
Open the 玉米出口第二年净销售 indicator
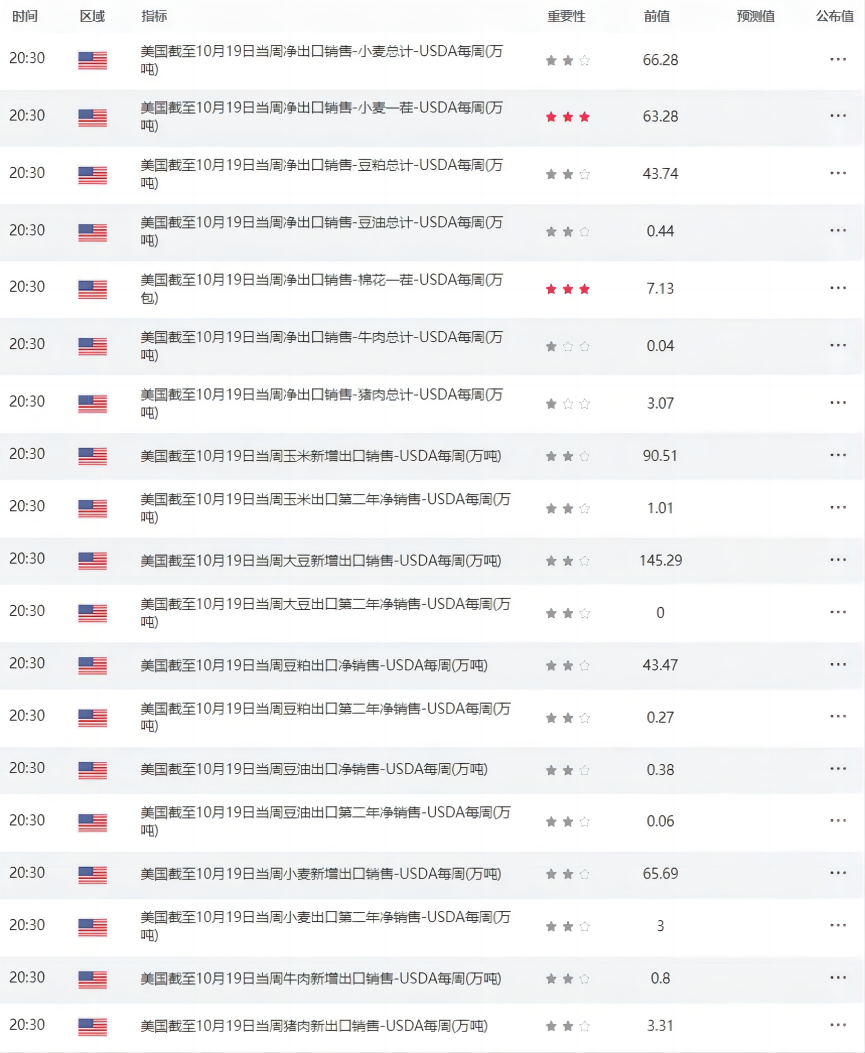(x=326, y=508)
